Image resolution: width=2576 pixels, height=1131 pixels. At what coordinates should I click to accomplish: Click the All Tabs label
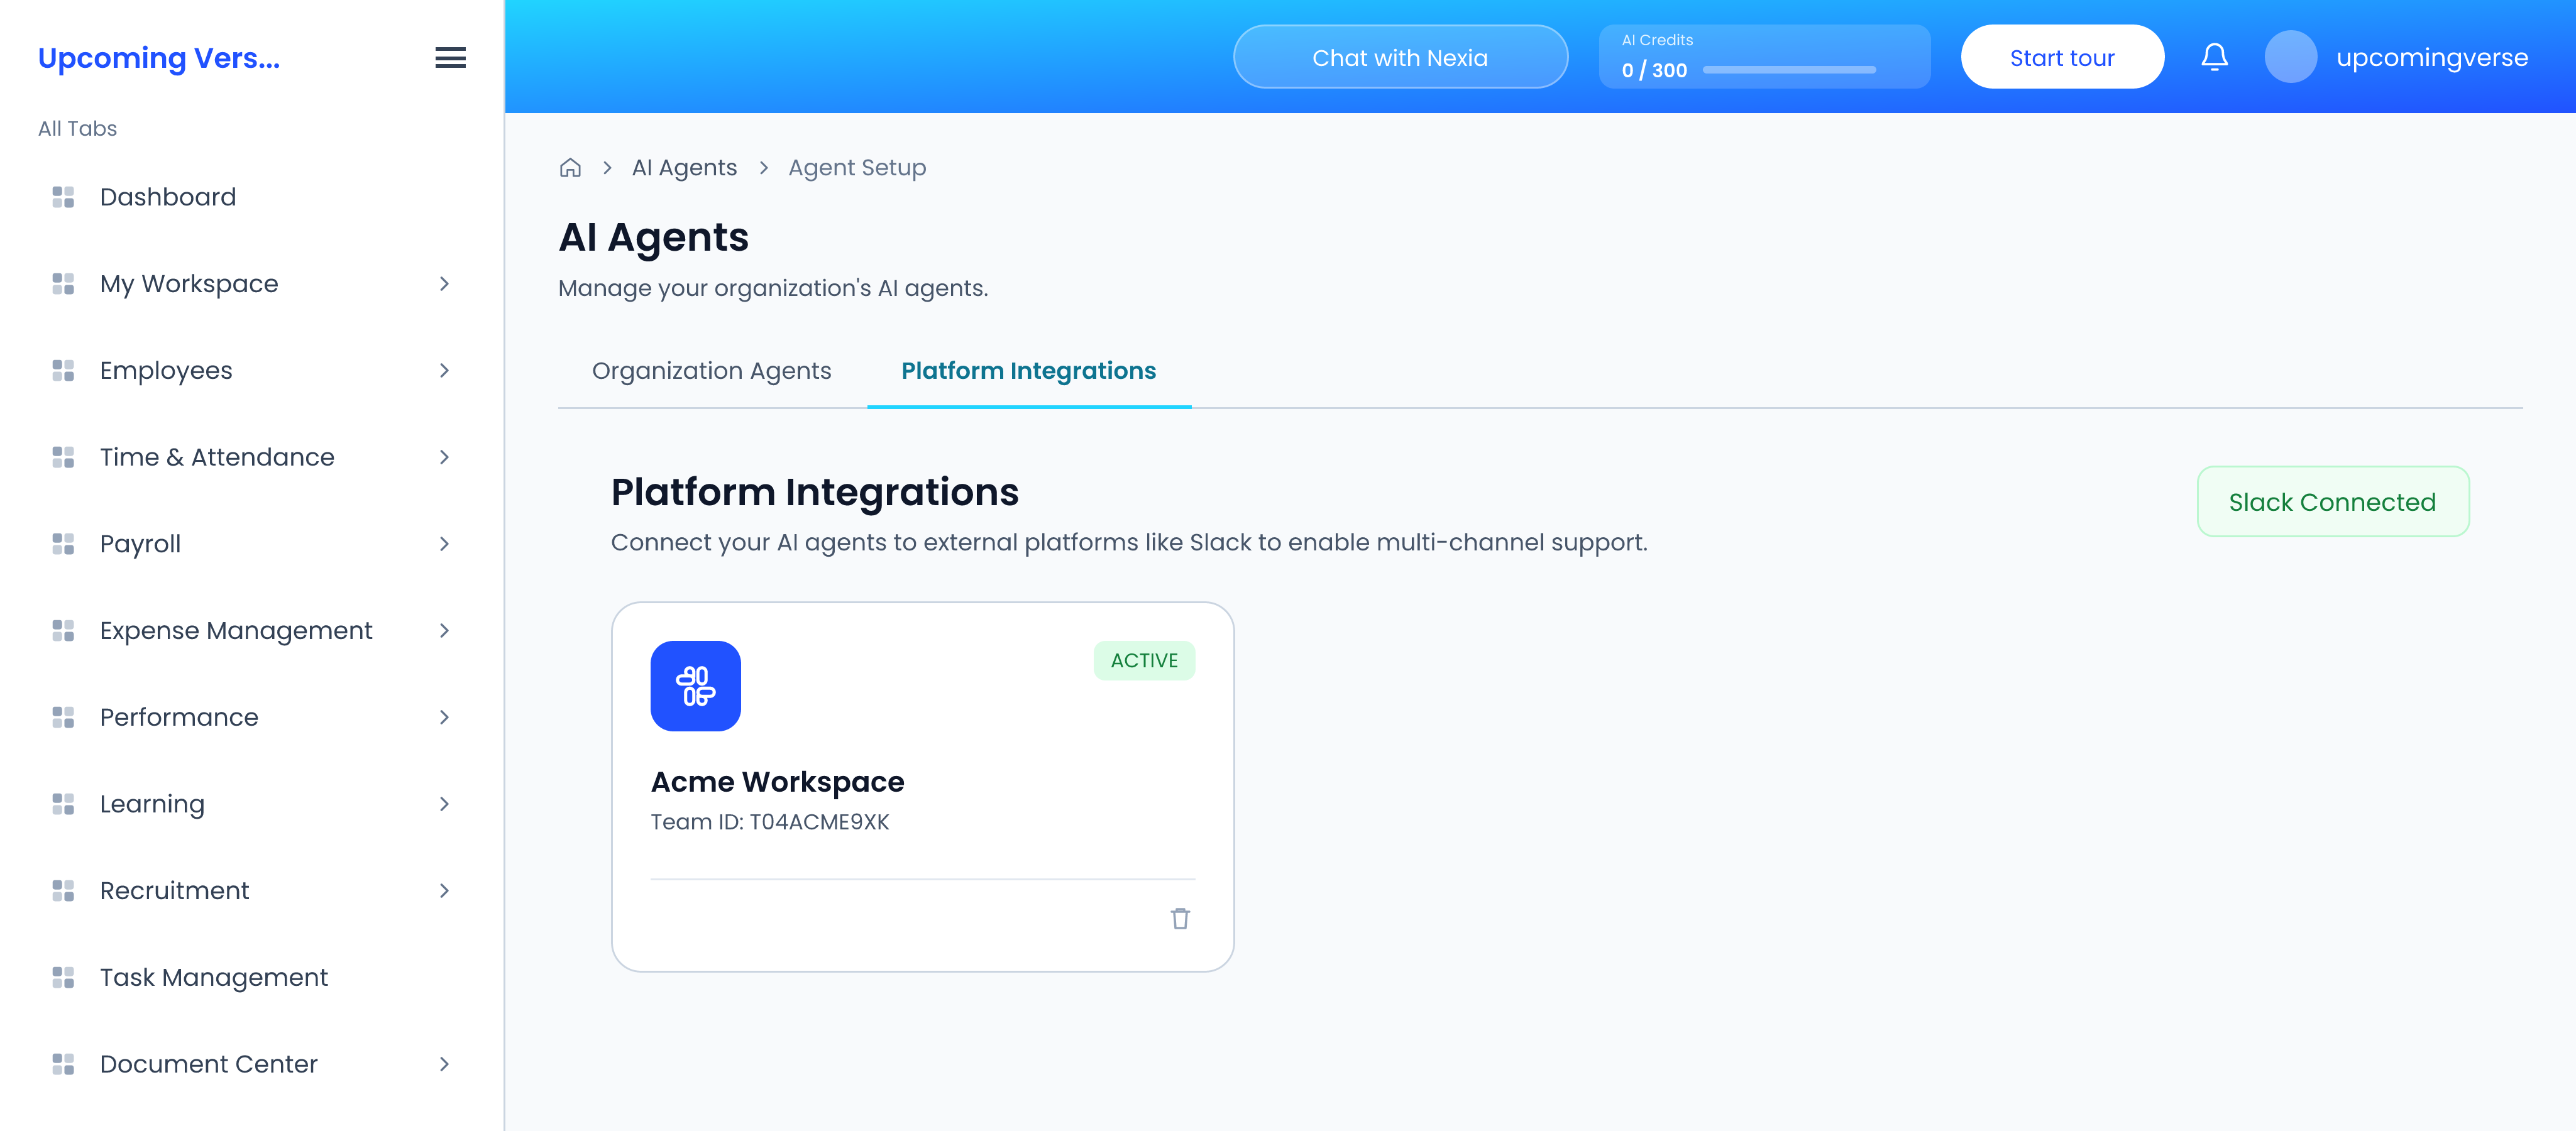point(77,128)
